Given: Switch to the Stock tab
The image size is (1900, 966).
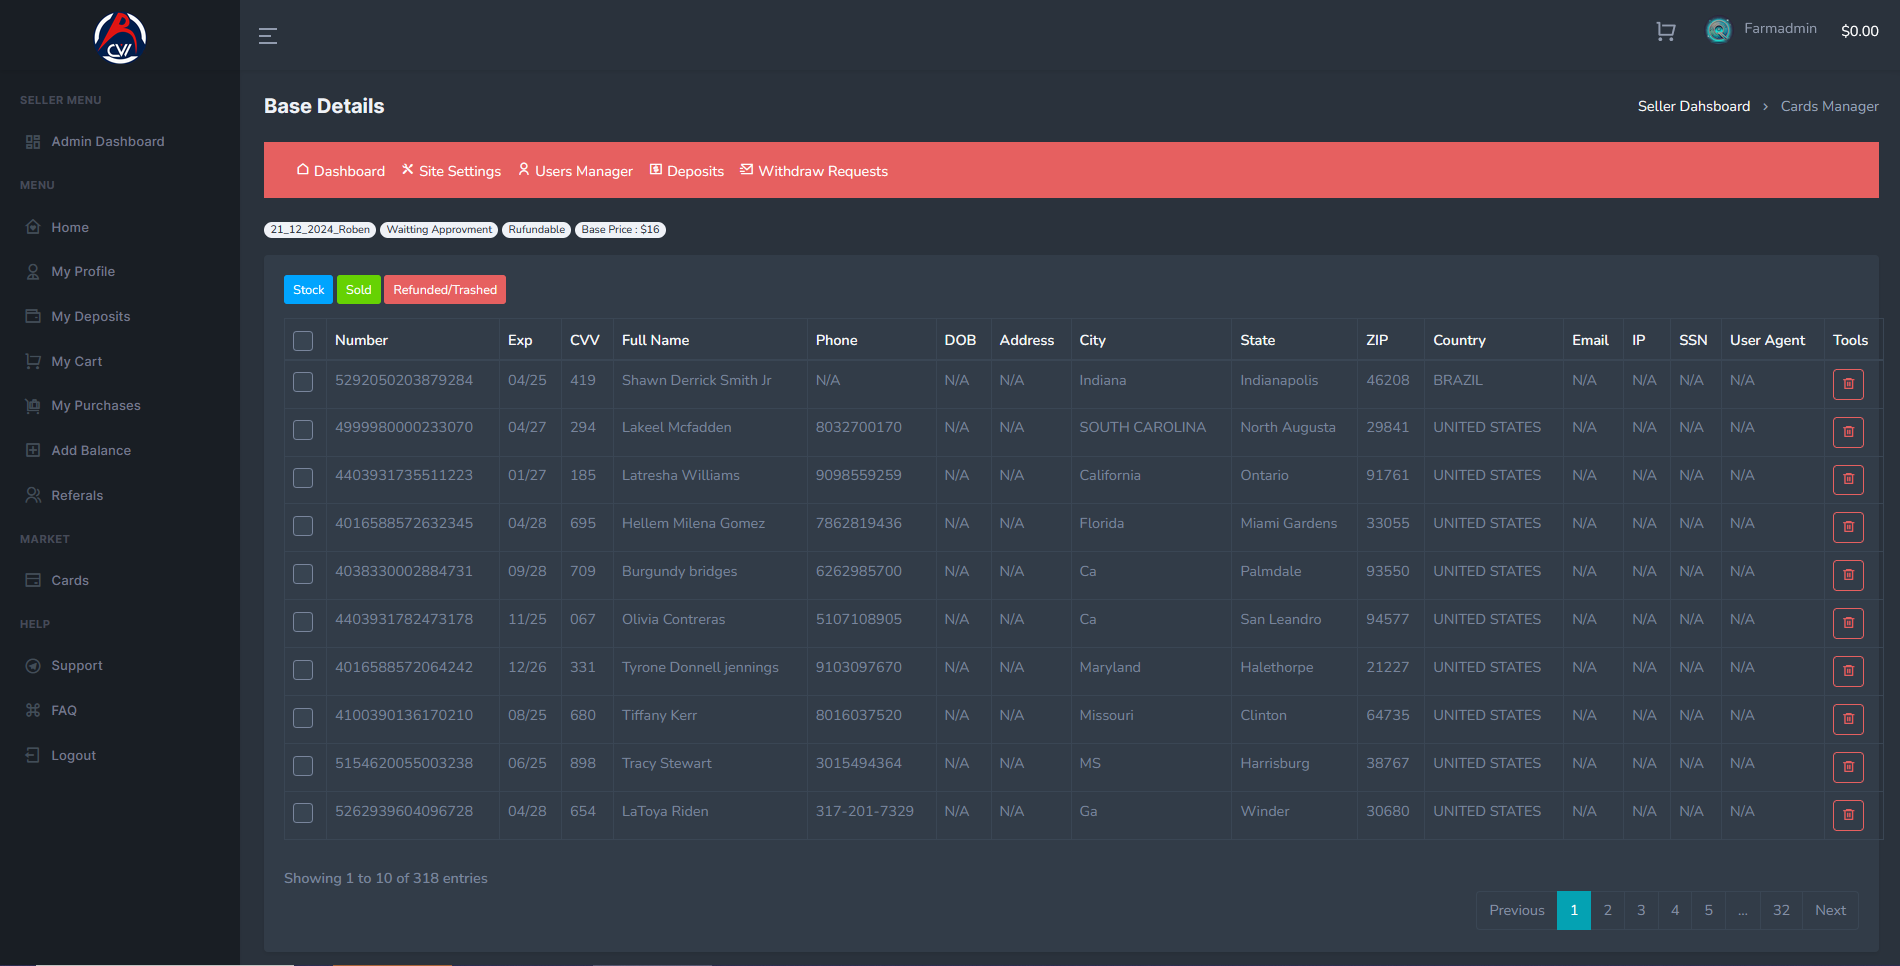Looking at the screenshot, I should pos(308,290).
